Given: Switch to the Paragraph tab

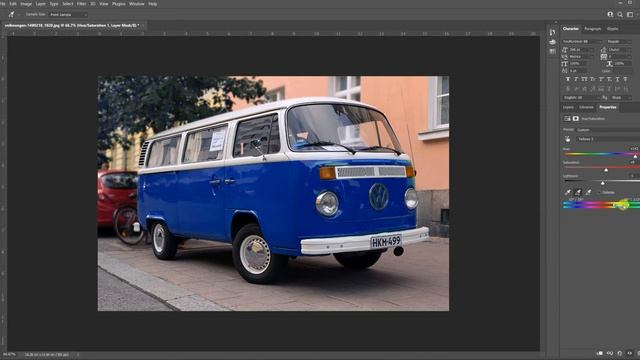Looking at the screenshot, I should point(592,29).
